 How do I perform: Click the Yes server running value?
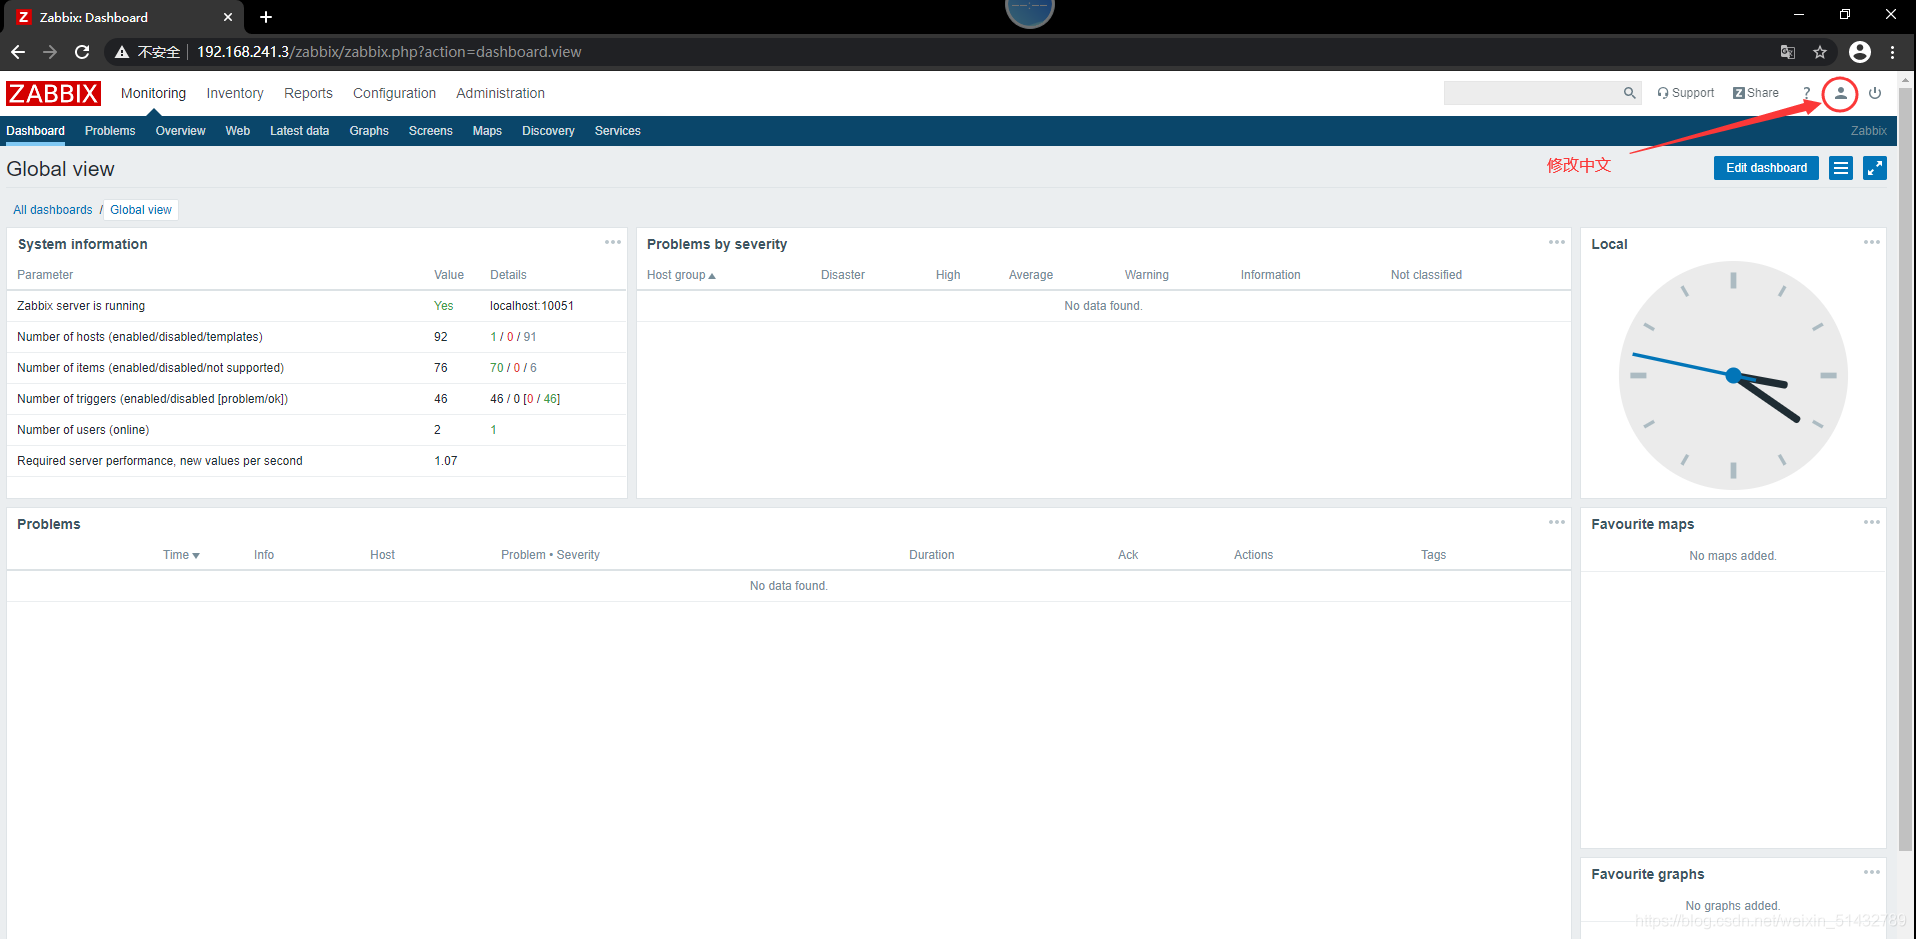point(443,306)
